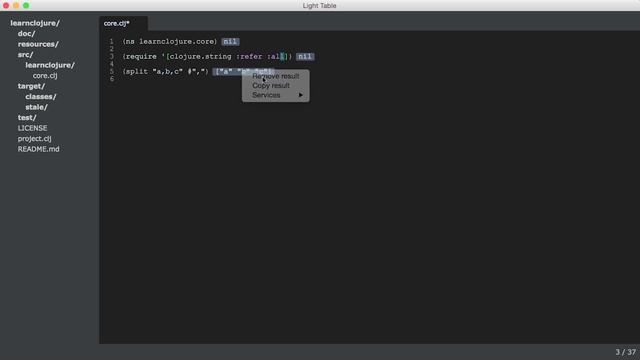The image size is (640, 360).
Task: Open the Services submenu
Action: click(276, 95)
